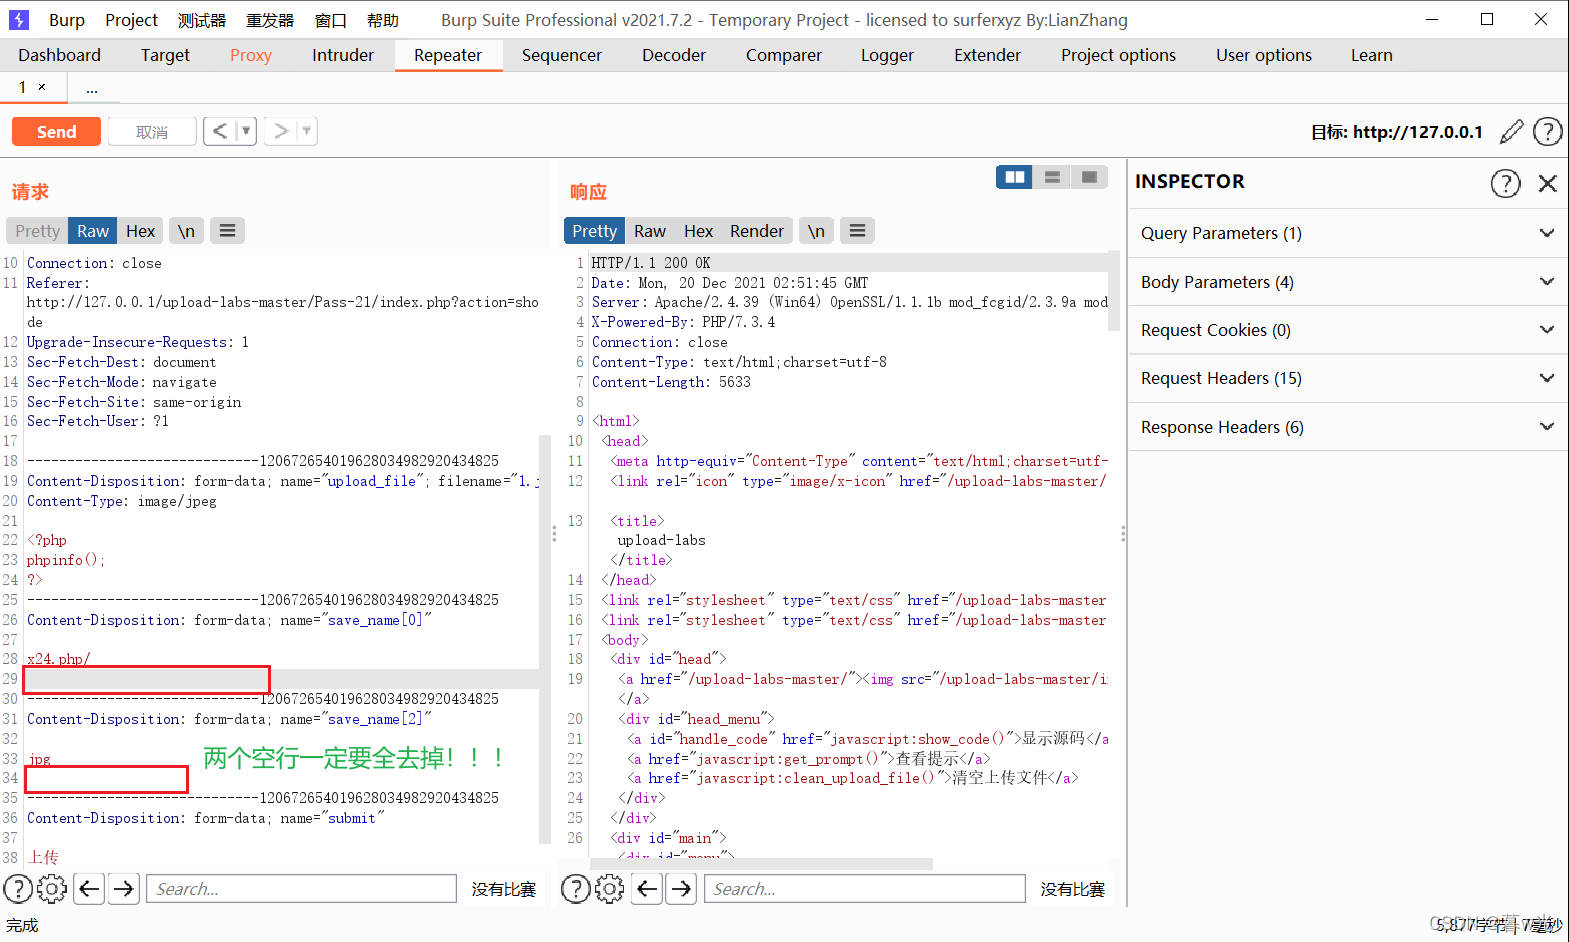Expand Response Headers (6) section
The image size is (1569, 942).
(x=1348, y=427)
